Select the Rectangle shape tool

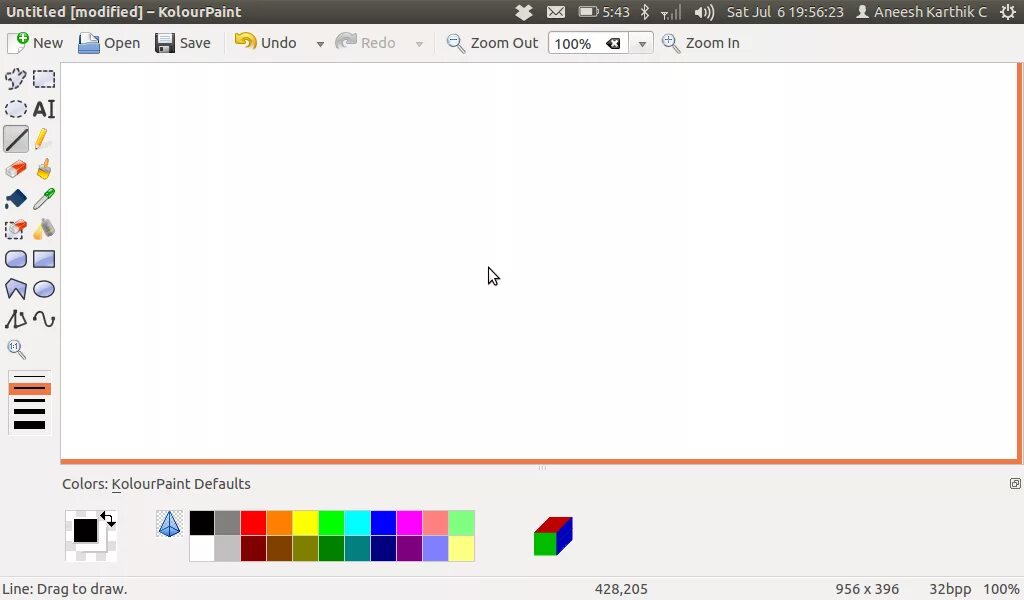(44, 259)
